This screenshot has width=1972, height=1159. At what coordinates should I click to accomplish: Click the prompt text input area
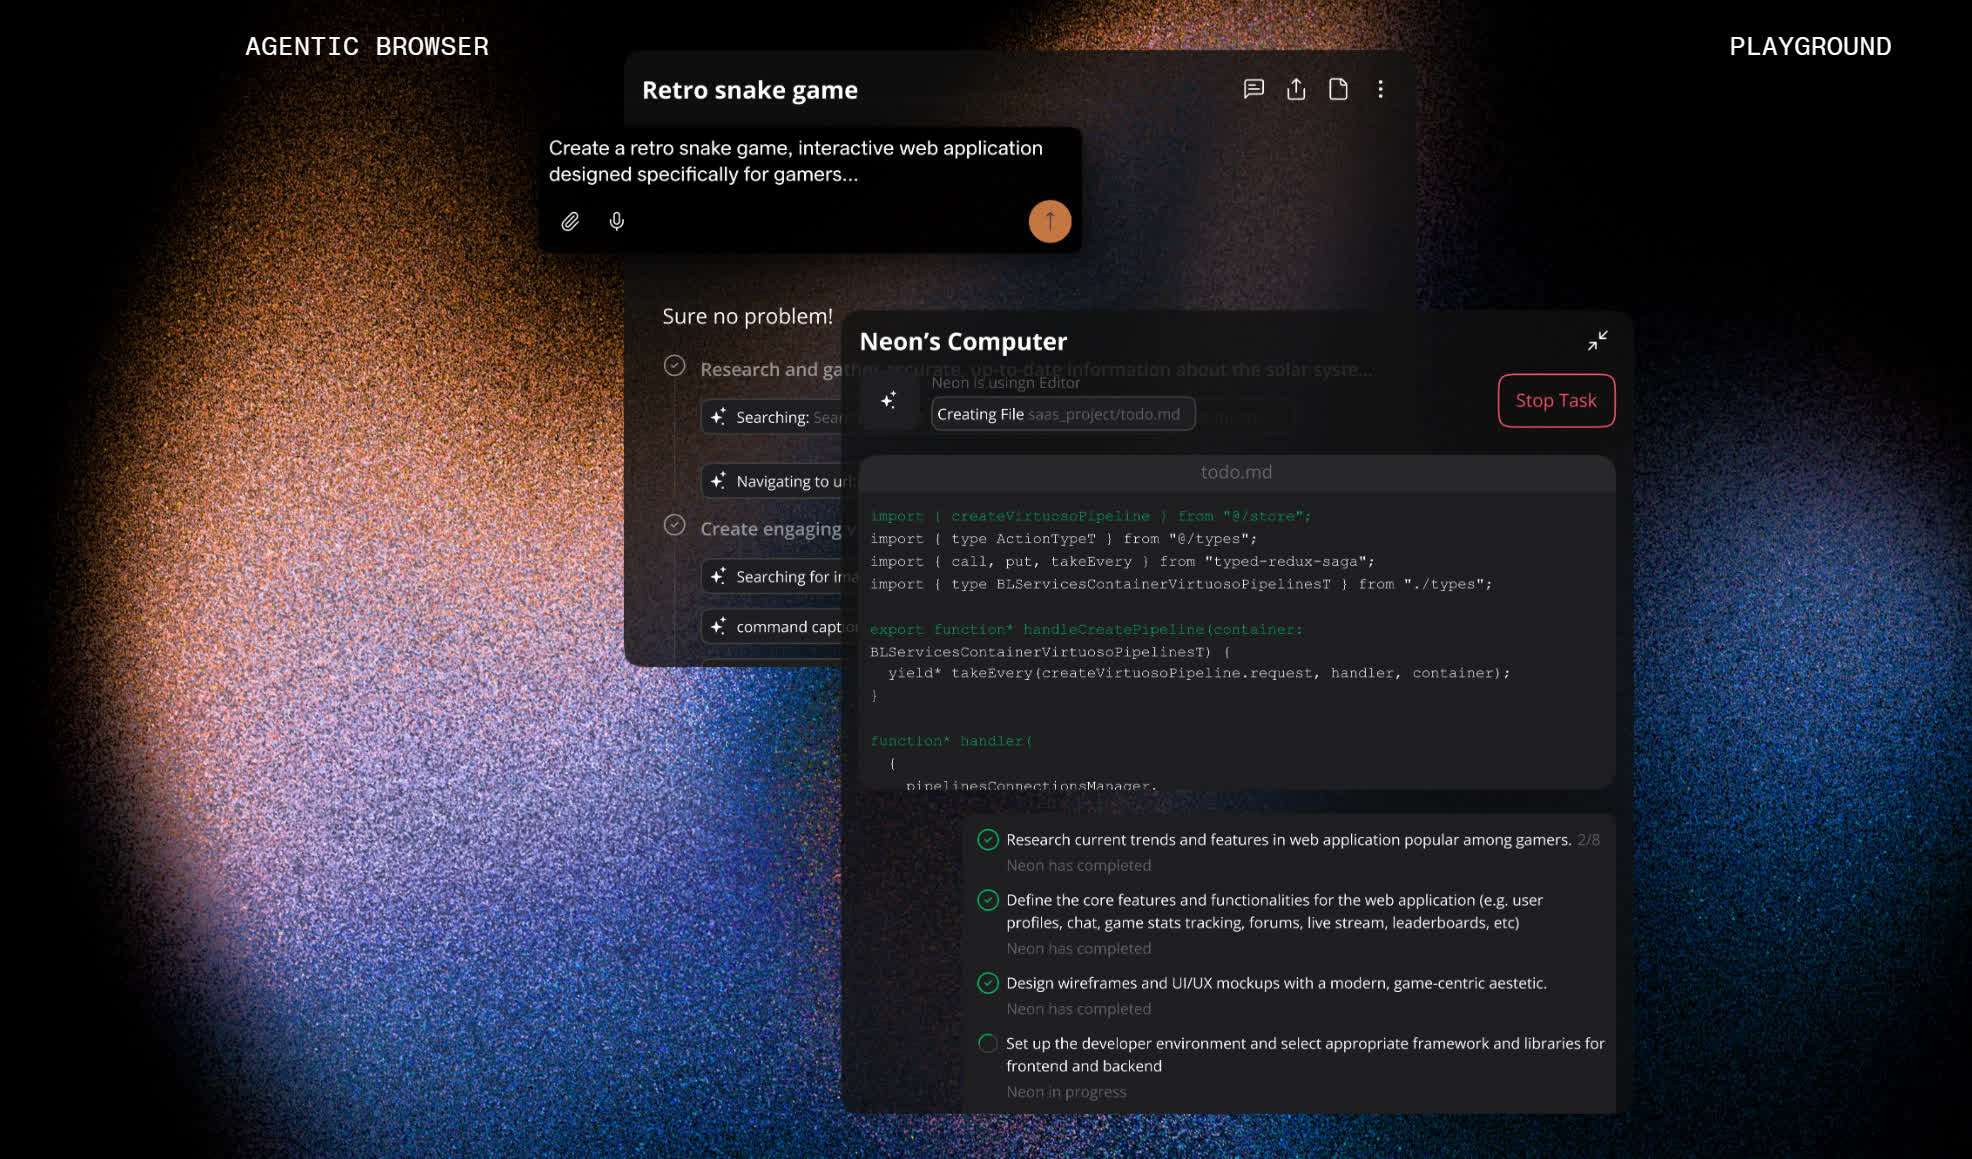point(795,161)
